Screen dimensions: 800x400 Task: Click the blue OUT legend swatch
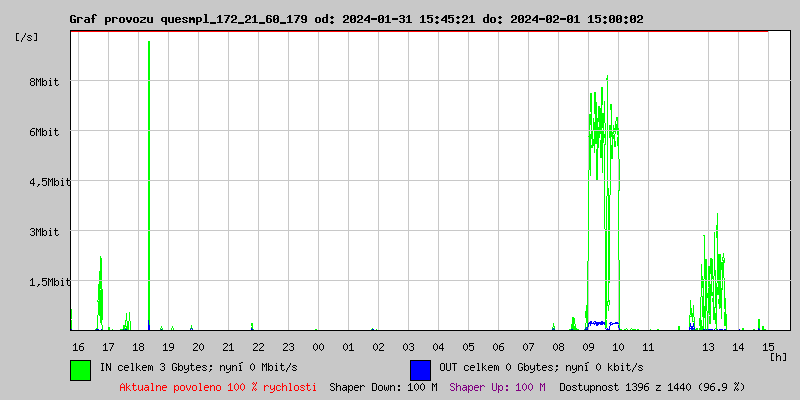pyautogui.click(x=420, y=369)
